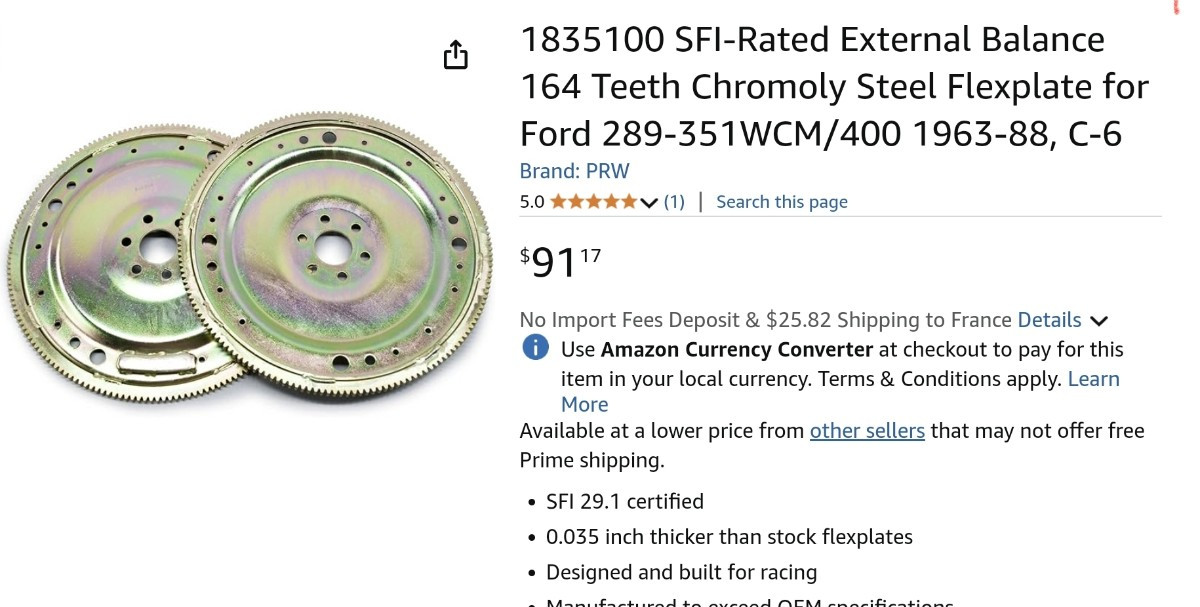Viewport: 1200px width, 607px height.
Task: Click the share icon above the product image
Action: click(x=455, y=55)
